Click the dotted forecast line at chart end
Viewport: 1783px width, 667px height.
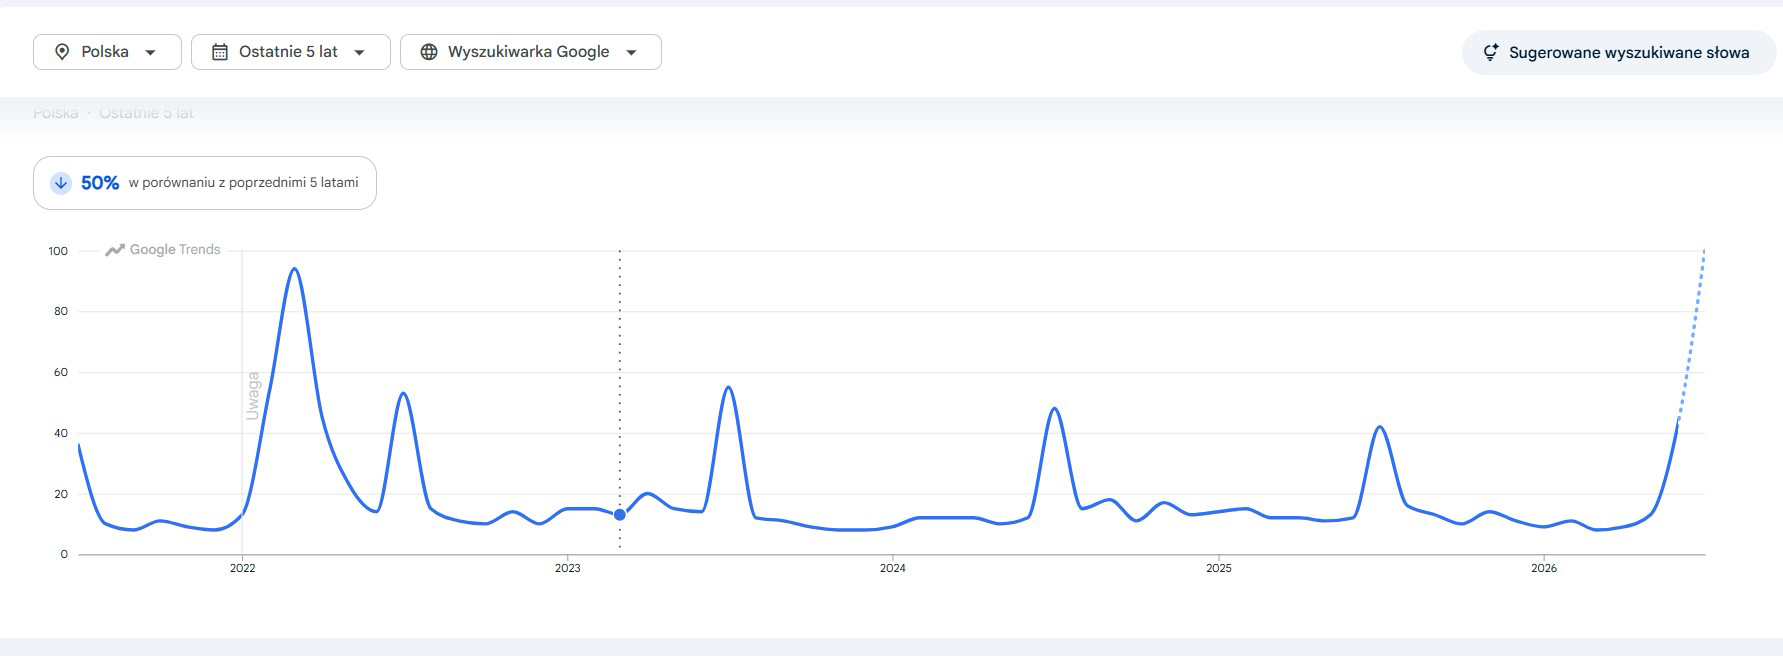[1692, 335]
